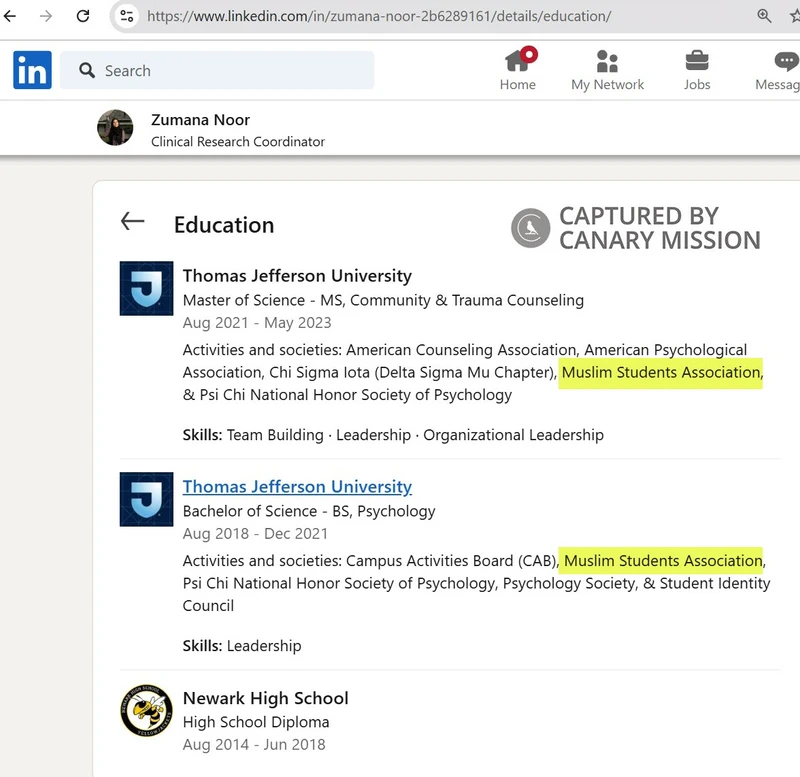
Task: Click the High School Diploma line
Action: pos(256,722)
